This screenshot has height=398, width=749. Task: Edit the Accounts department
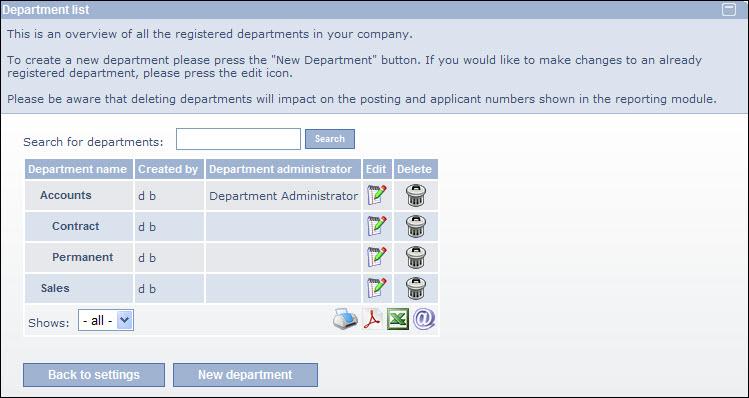coord(376,195)
